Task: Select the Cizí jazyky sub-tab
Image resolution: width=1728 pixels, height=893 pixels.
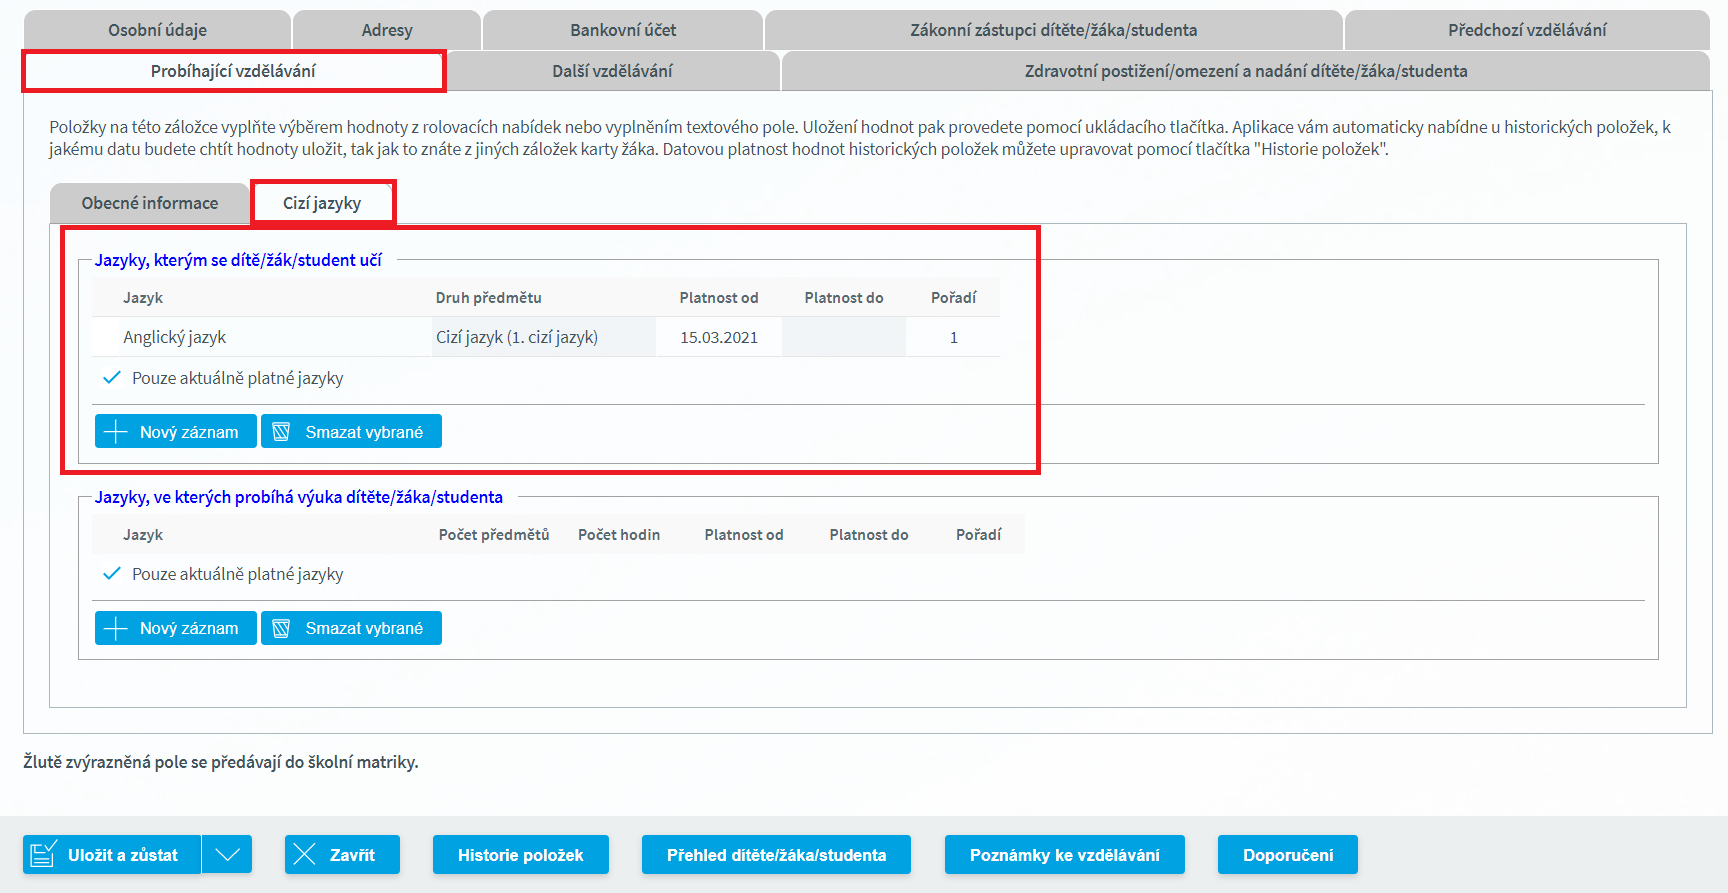Action: [x=322, y=203]
